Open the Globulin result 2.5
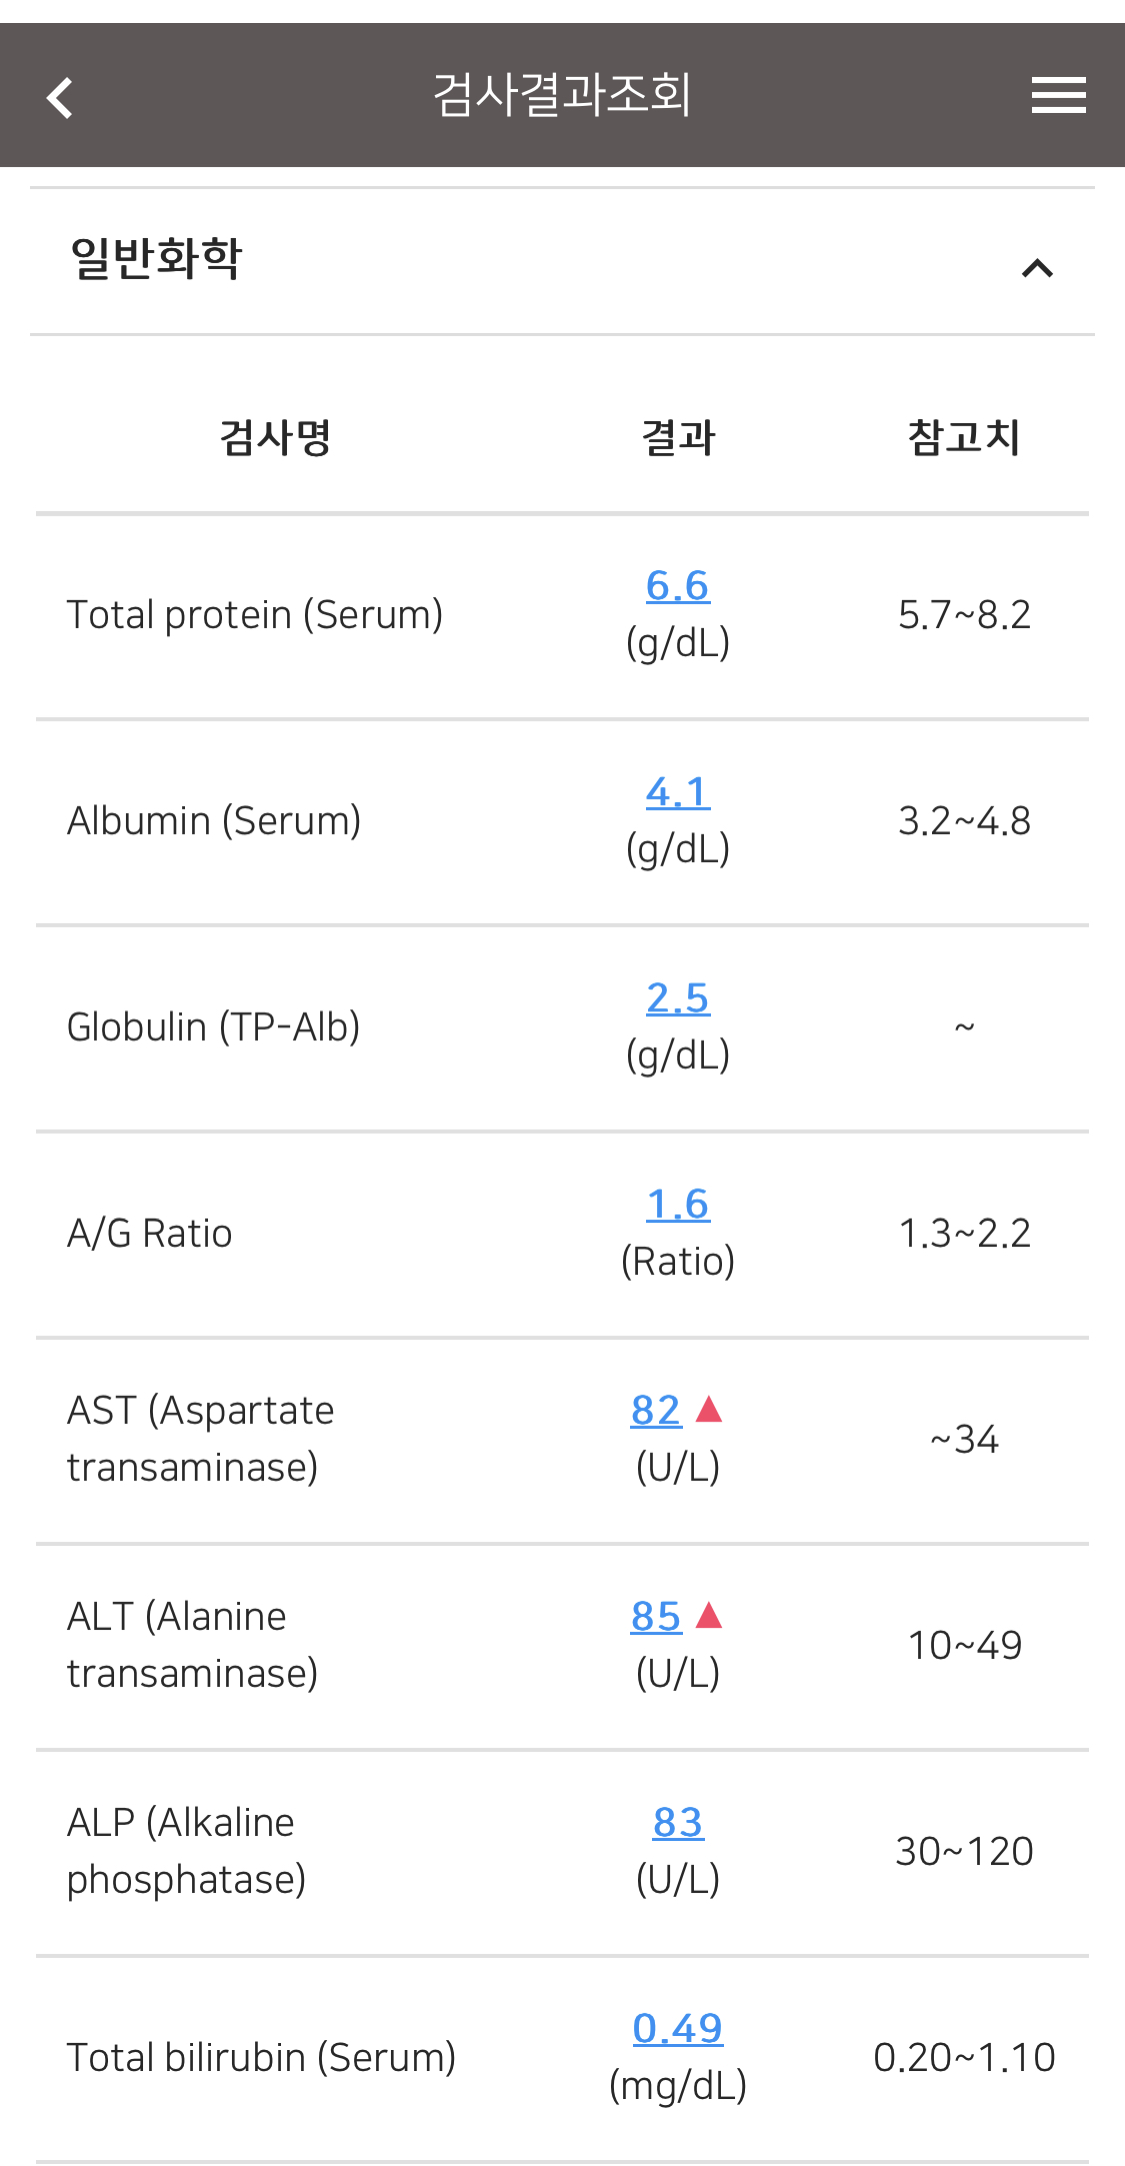The image size is (1125, 2166). point(677,998)
